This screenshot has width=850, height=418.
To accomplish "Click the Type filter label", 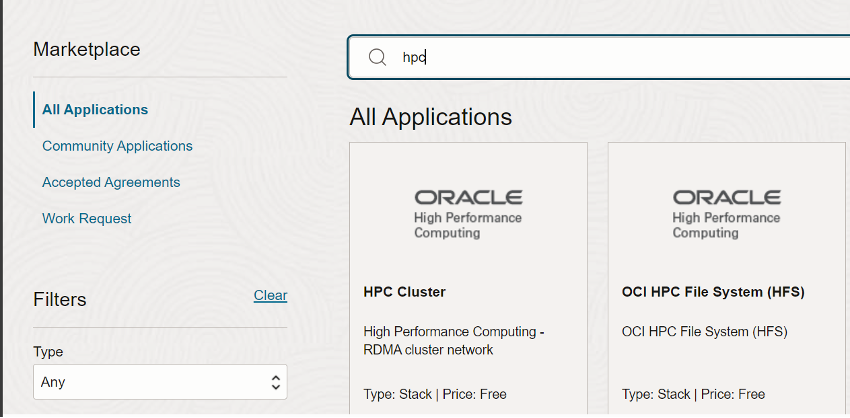I will pos(48,352).
